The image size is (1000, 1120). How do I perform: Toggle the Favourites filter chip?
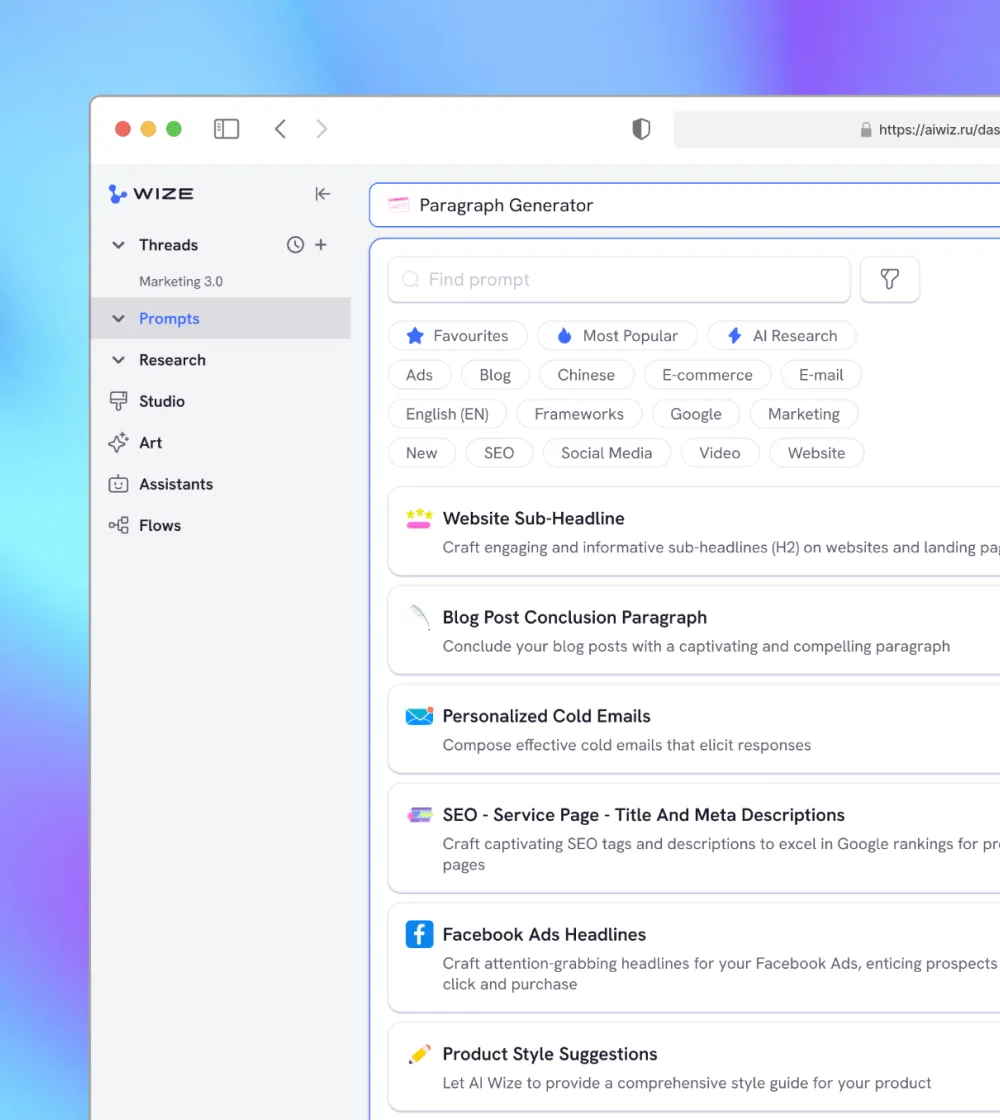[x=457, y=336]
